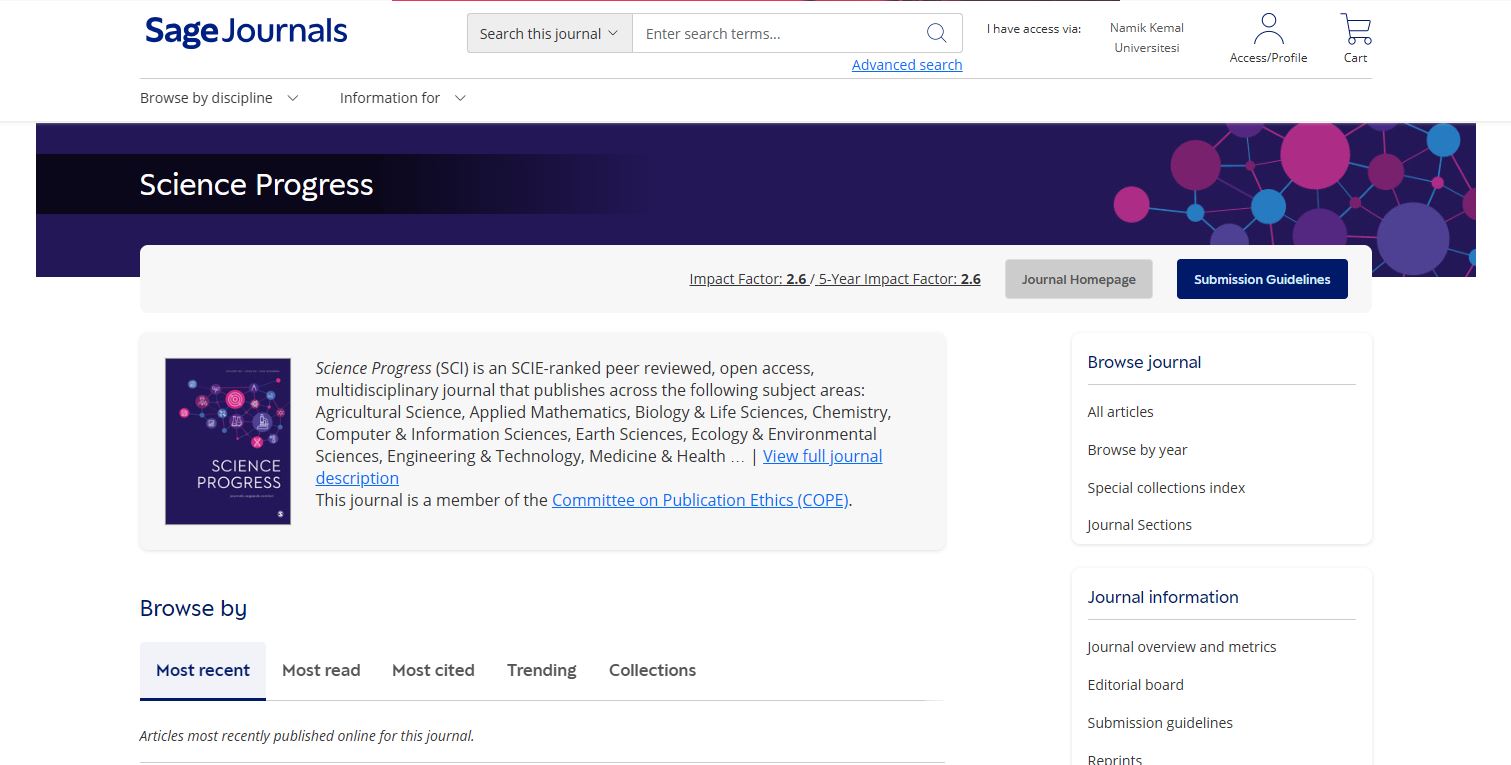This screenshot has width=1511, height=765.
Task: Open Special collections index link
Action: [1166, 488]
